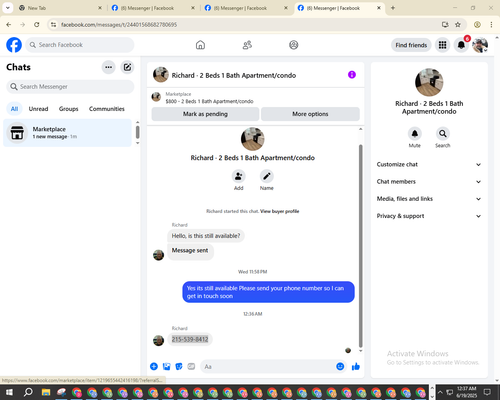
Task: Open the profile circle icon in top navigation
Action: click(x=294, y=45)
